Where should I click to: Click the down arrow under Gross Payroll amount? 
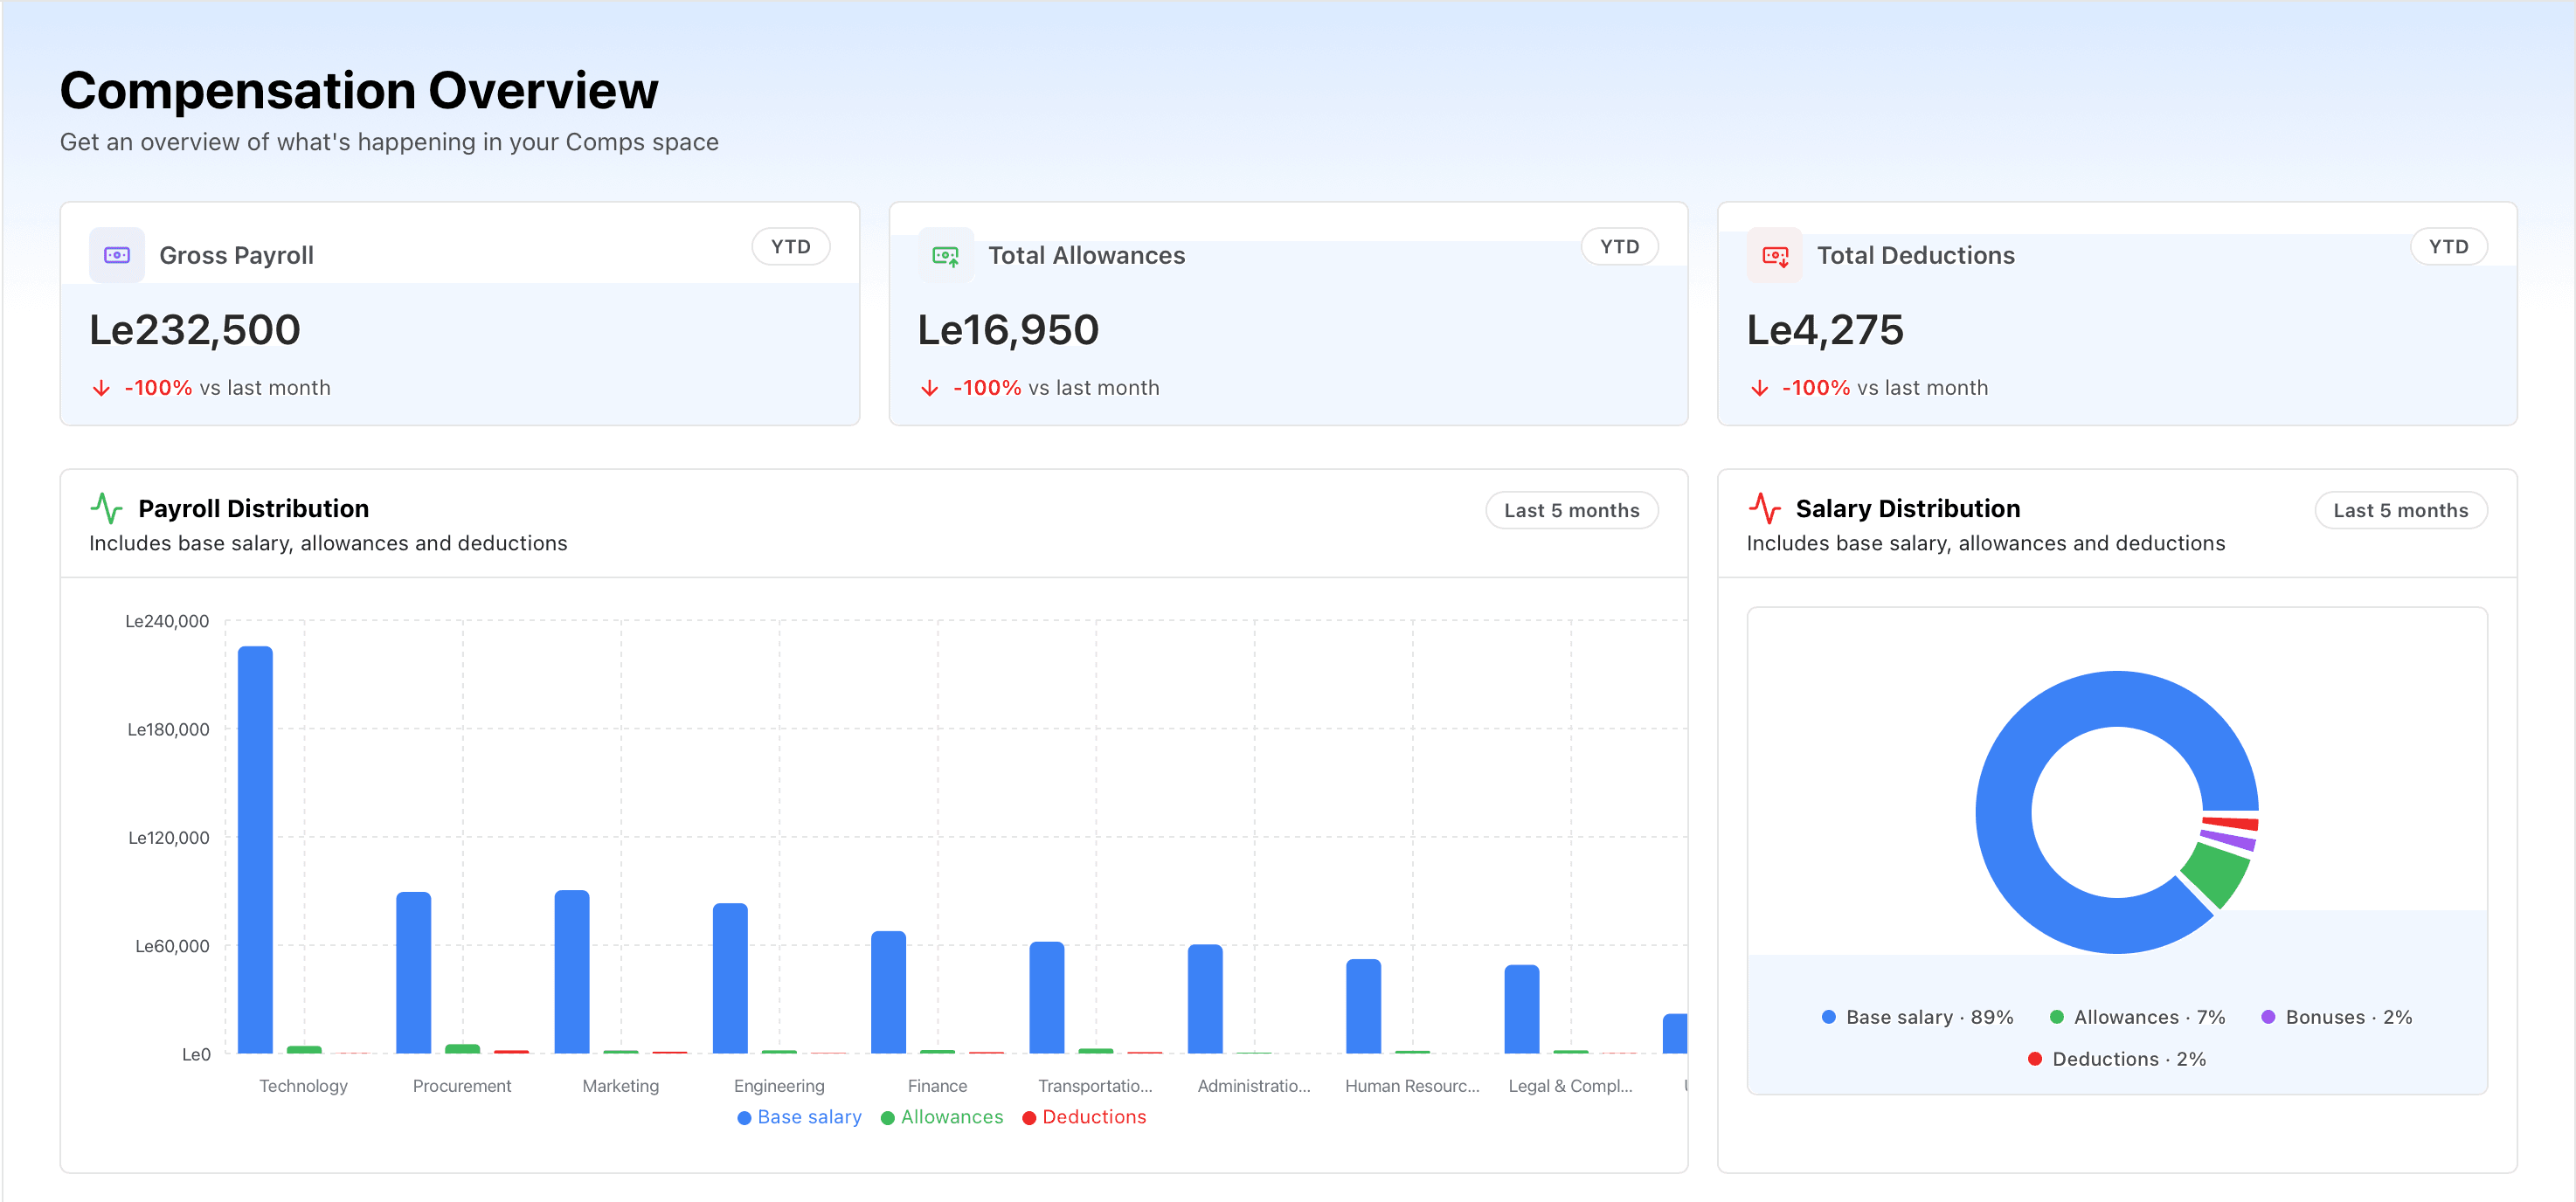click(x=101, y=388)
